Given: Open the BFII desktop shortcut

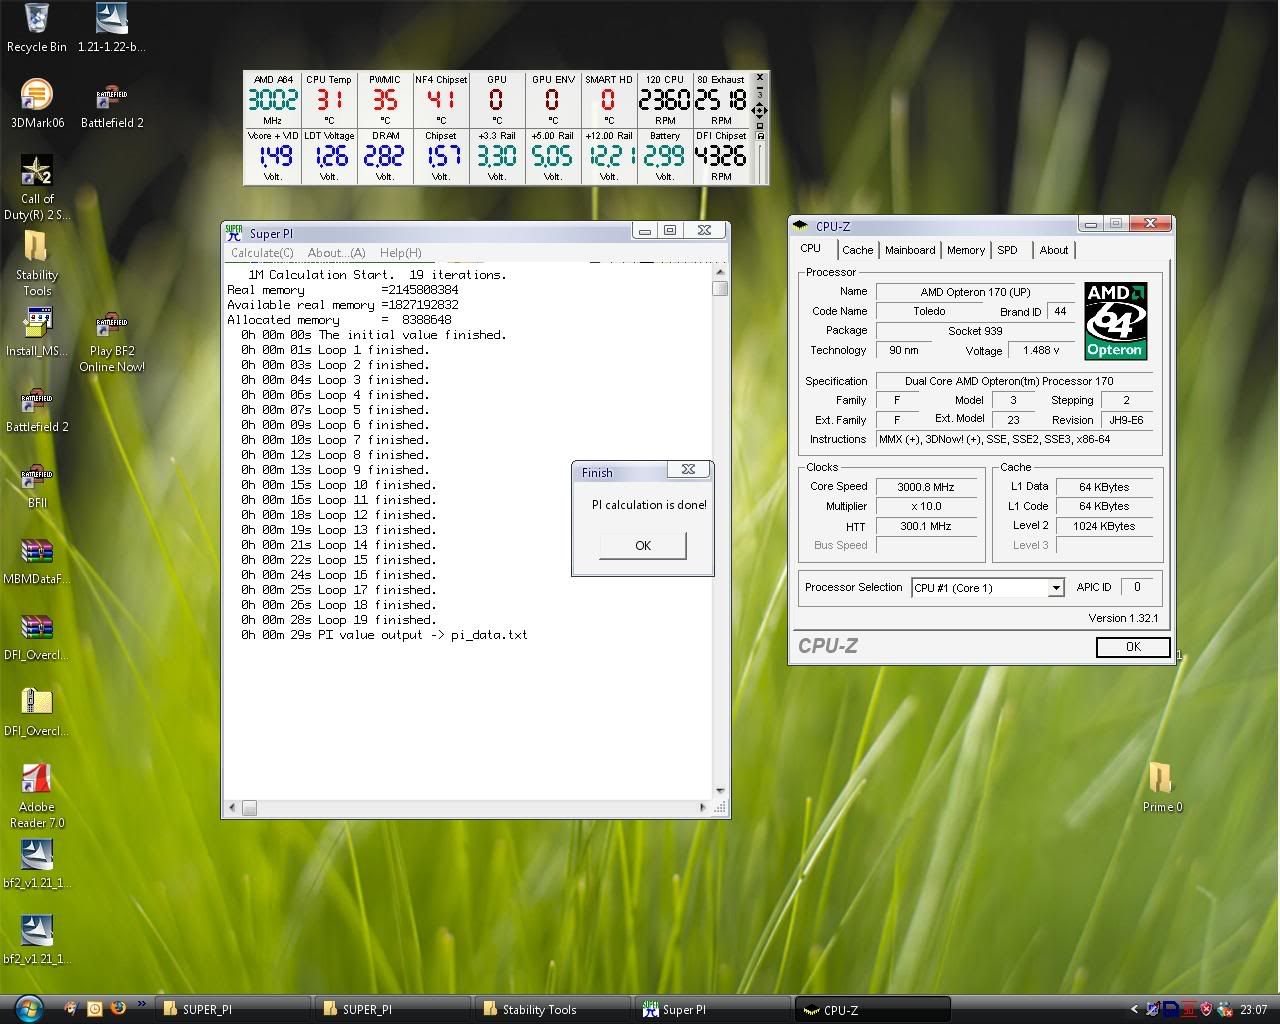Looking at the screenshot, I should pos(37,484).
